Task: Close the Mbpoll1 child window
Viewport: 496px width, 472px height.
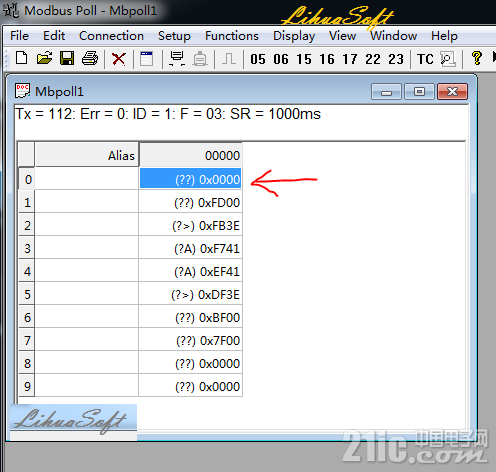Action: pyautogui.click(x=452, y=92)
